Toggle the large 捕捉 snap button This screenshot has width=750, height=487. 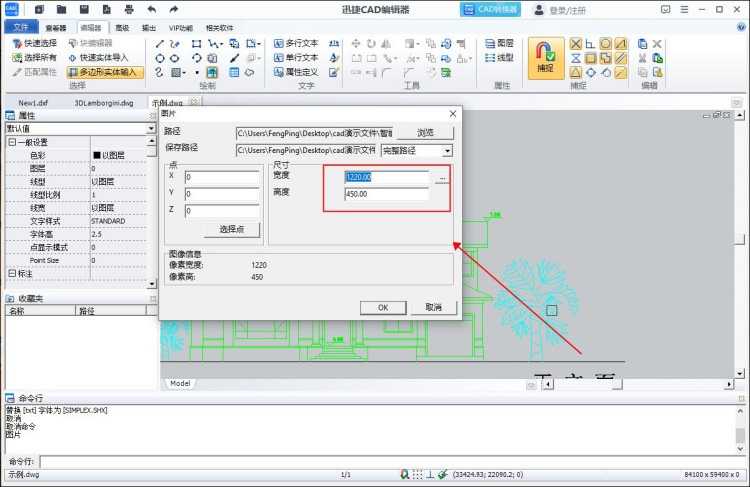[546, 58]
